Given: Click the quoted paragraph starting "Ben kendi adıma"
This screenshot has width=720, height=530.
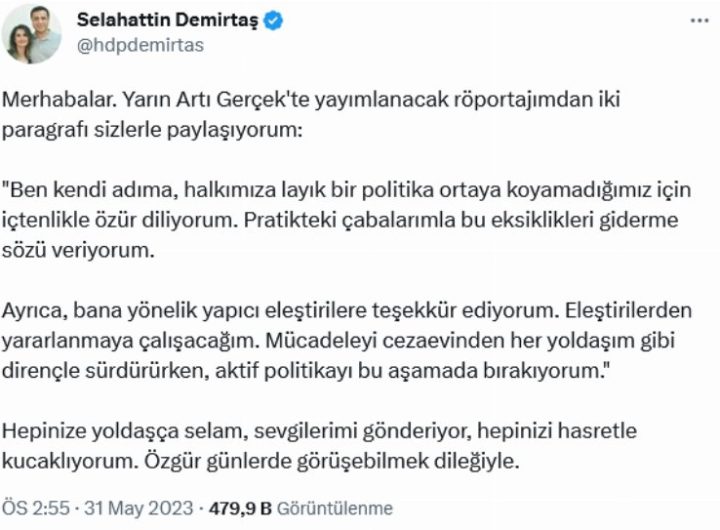Looking at the screenshot, I should (x=330, y=214).
